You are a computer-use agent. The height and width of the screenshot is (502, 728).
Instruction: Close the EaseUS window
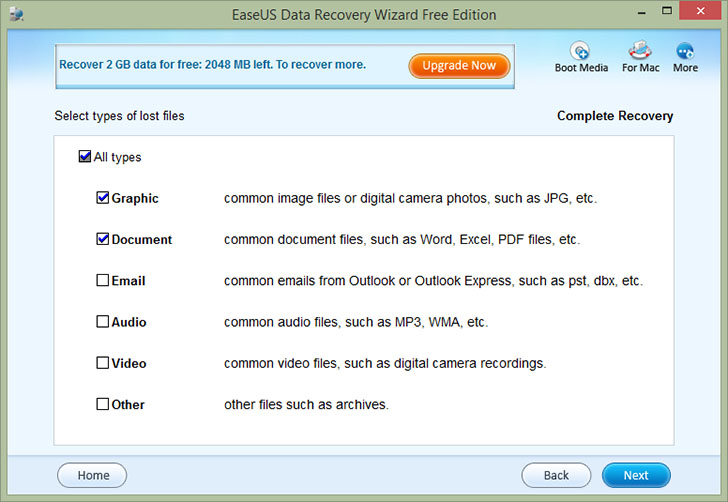pyautogui.click(x=700, y=10)
